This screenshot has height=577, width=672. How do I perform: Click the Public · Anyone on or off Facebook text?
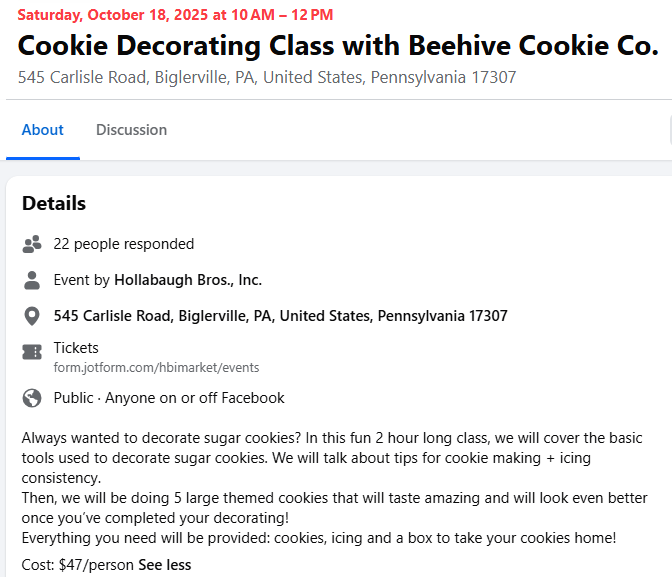169,398
